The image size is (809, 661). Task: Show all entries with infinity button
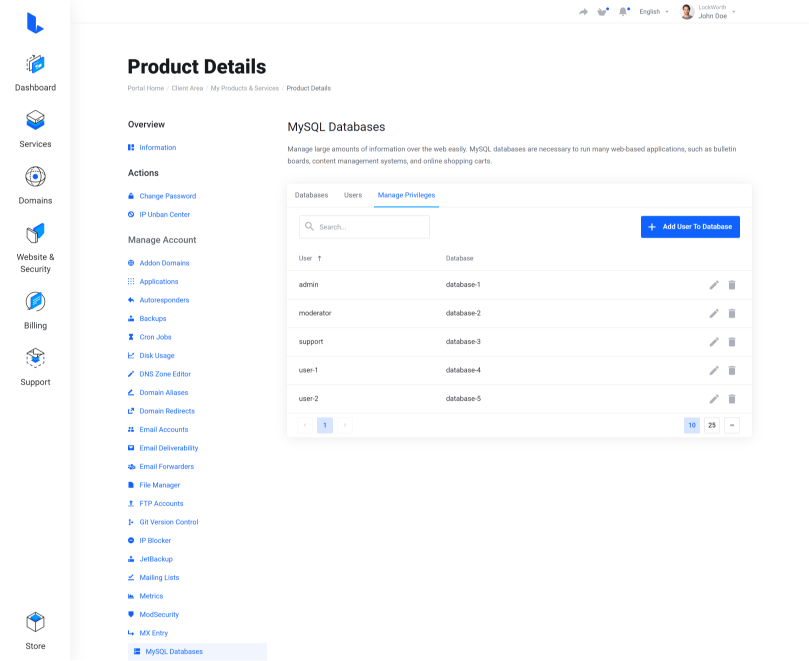coord(732,425)
